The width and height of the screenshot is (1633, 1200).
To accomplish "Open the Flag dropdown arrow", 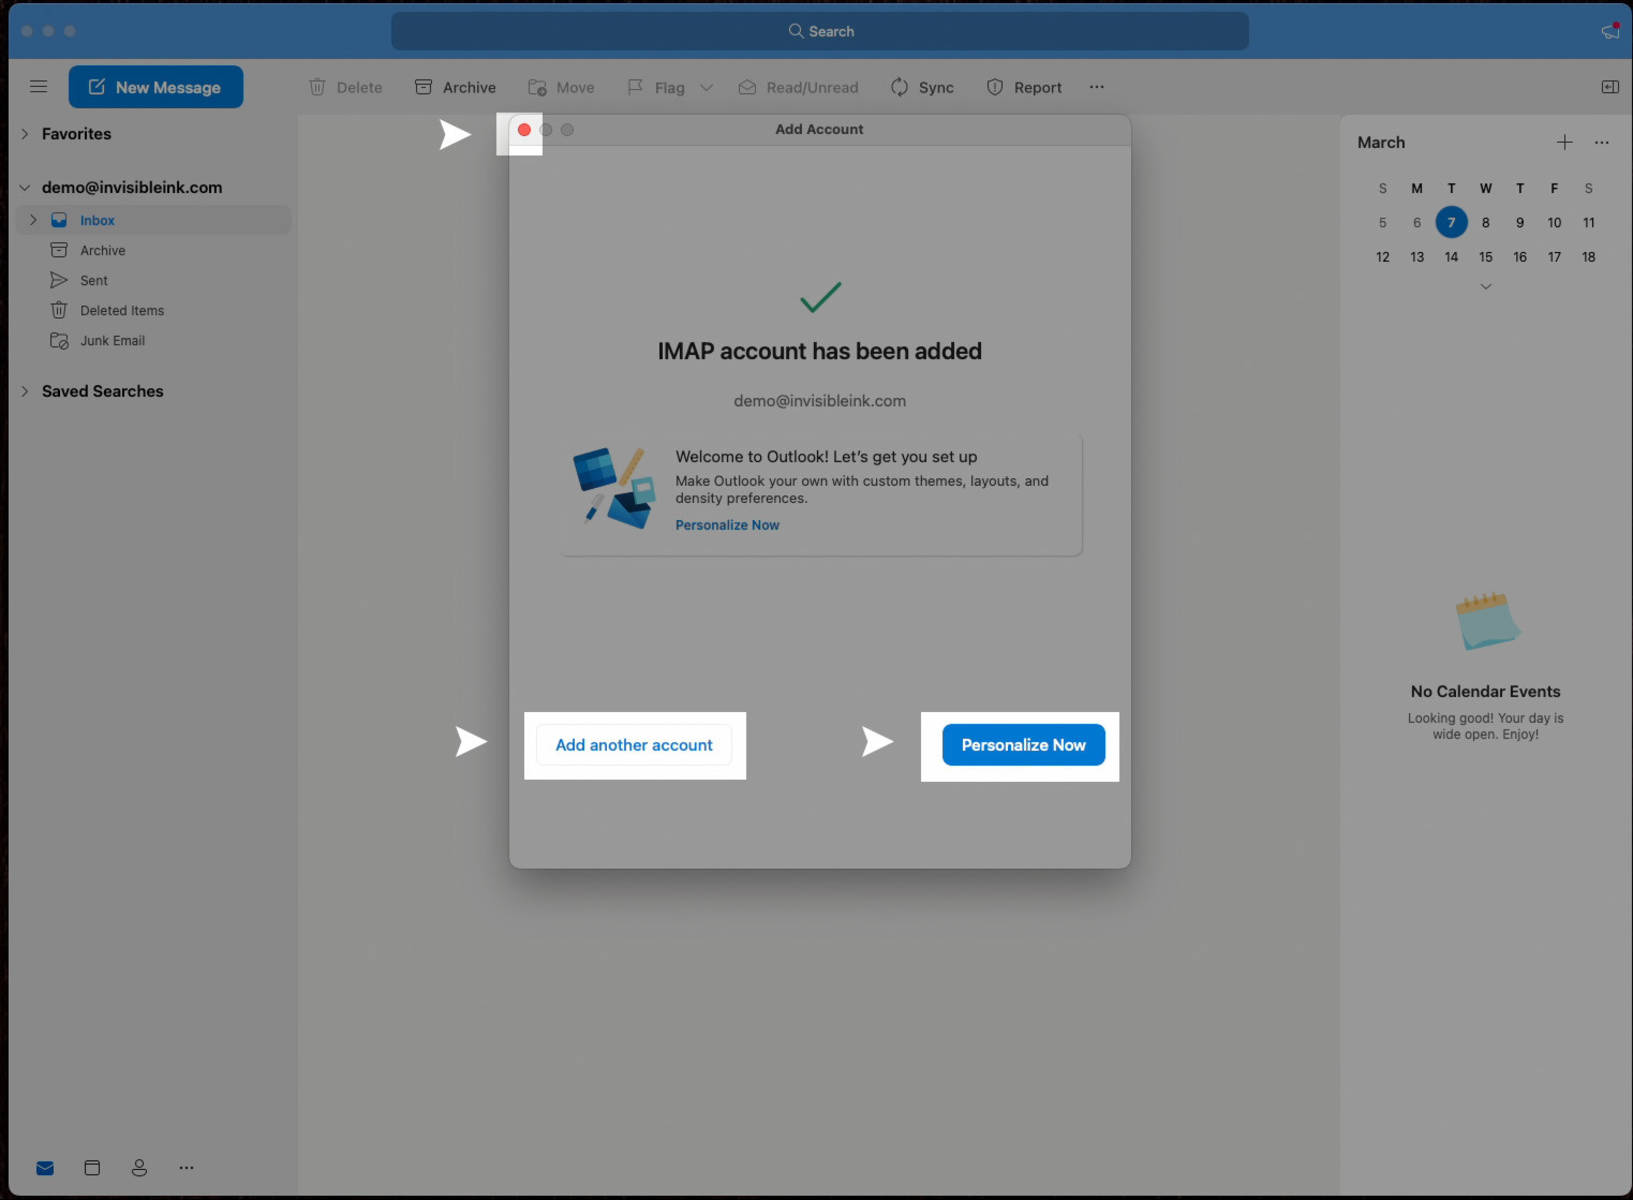I will coord(706,87).
